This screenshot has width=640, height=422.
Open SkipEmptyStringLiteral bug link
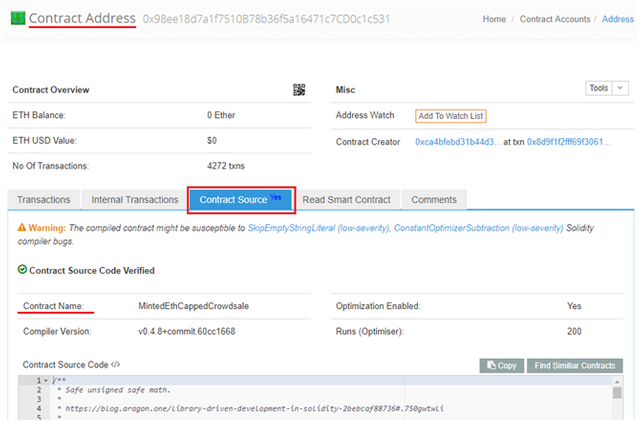coord(319,228)
